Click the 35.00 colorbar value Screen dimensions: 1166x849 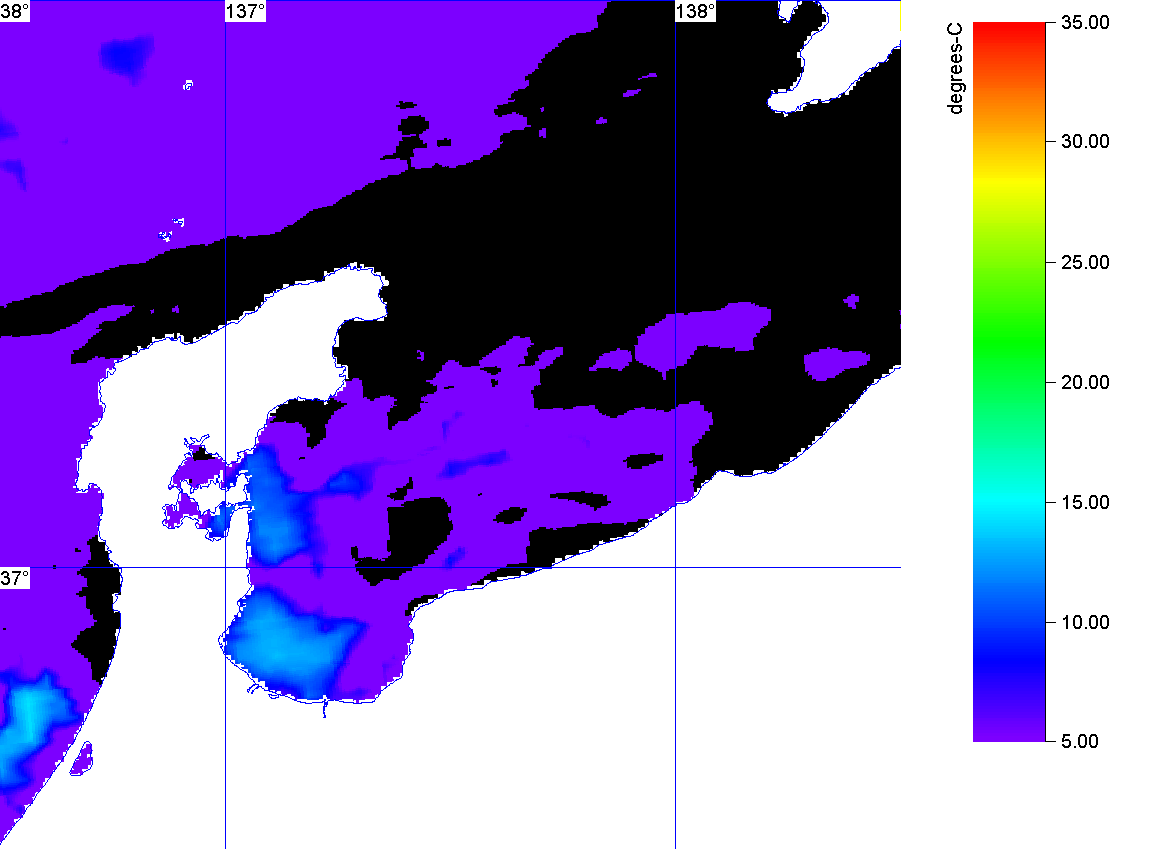(x=1085, y=22)
